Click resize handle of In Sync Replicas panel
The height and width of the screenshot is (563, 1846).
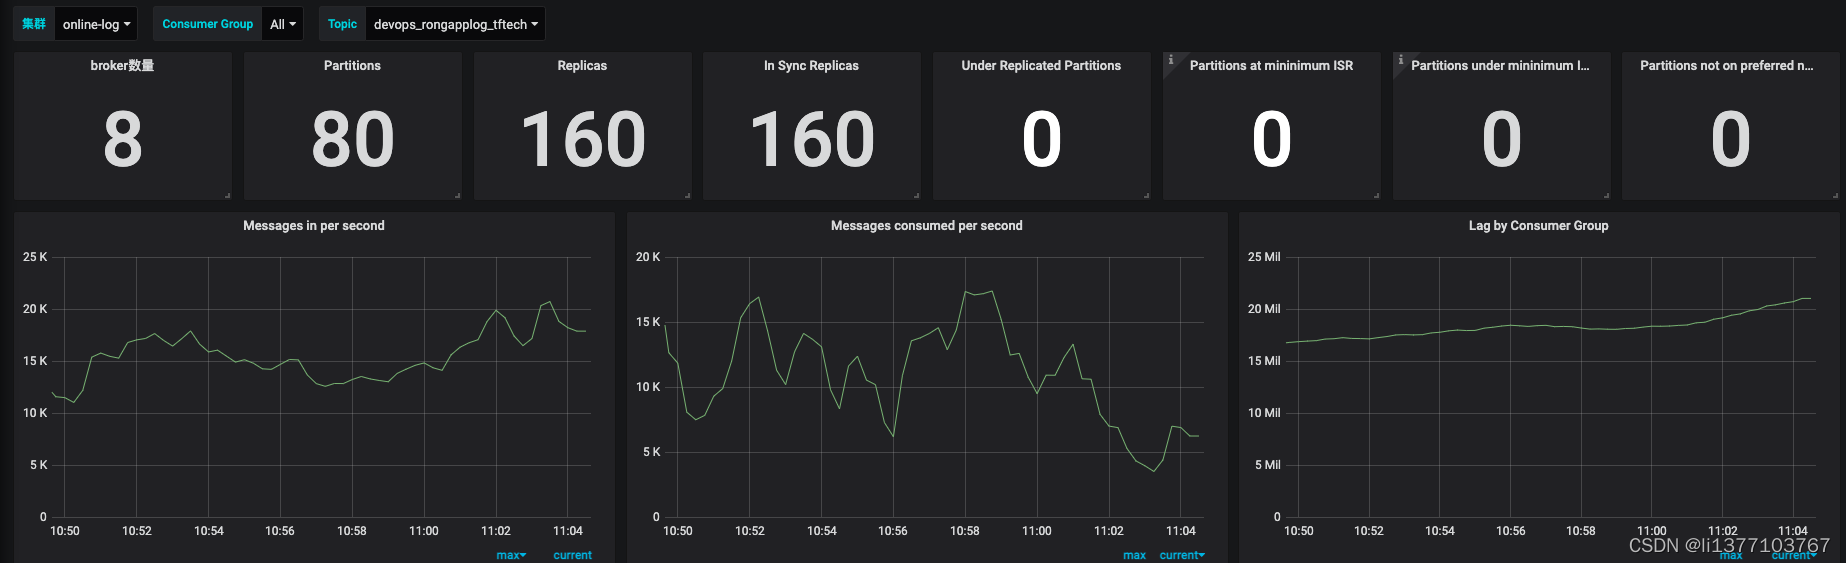click(x=917, y=196)
